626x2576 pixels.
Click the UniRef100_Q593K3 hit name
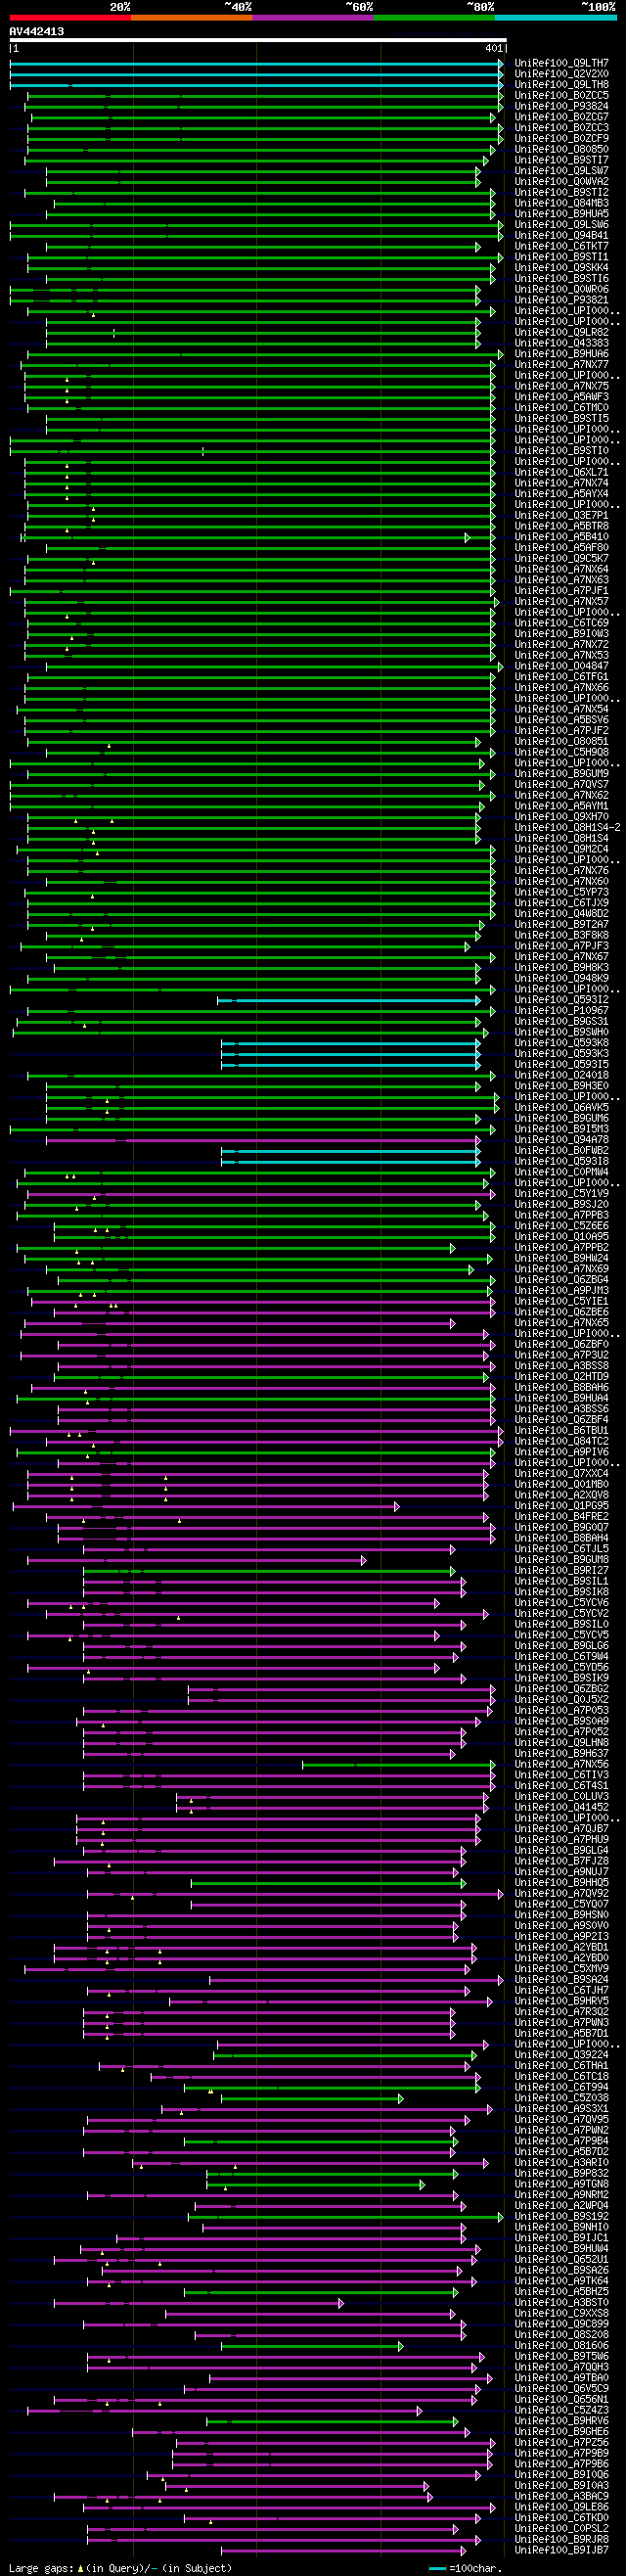561,1054
